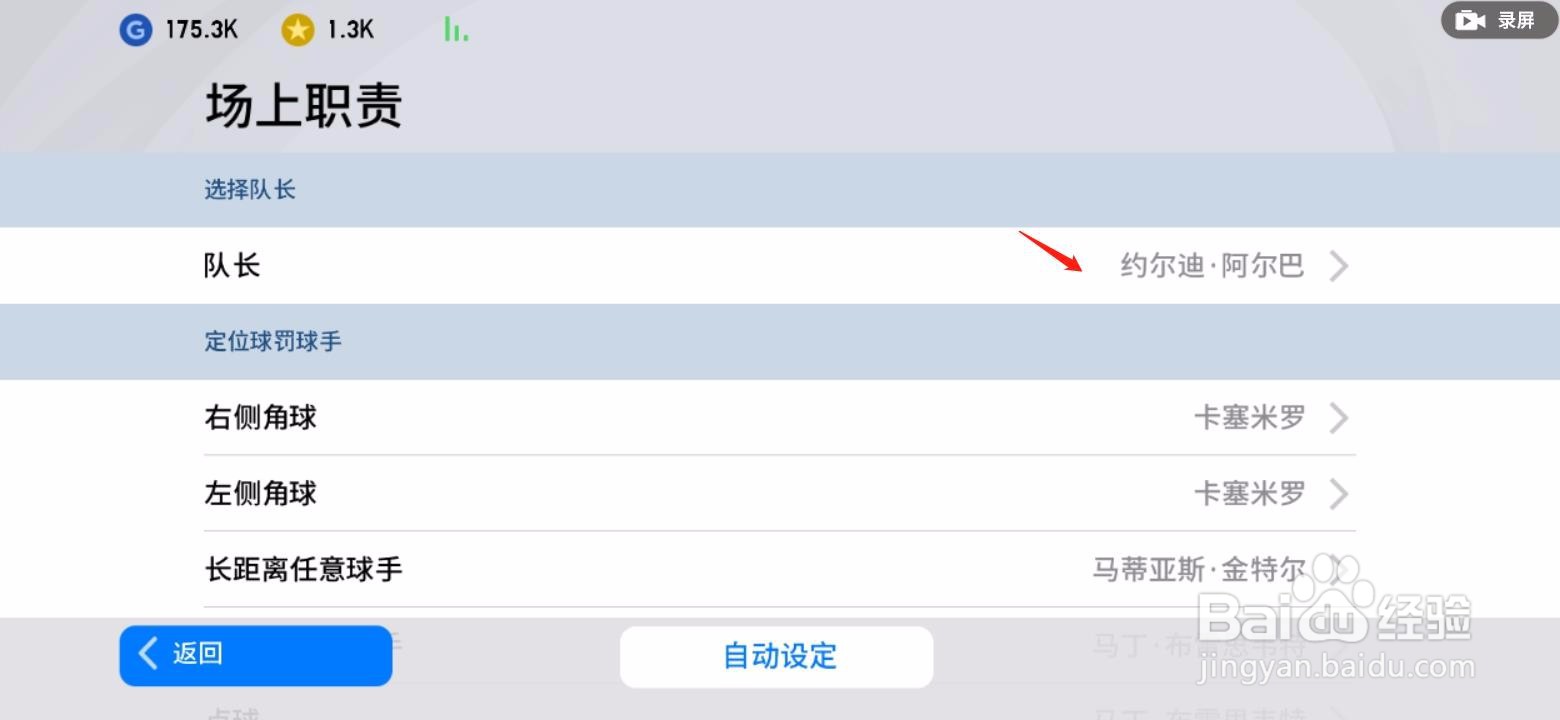Select the 左侧角球 row
The image size is (1560, 720).
[780, 494]
